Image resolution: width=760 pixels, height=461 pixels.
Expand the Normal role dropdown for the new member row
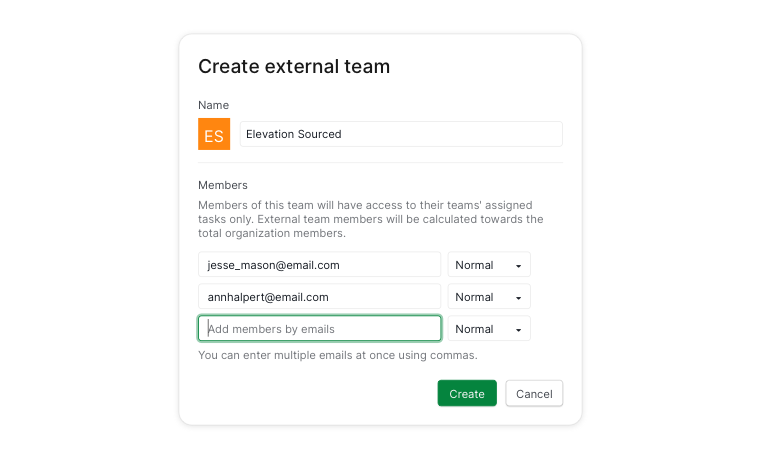tap(489, 329)
